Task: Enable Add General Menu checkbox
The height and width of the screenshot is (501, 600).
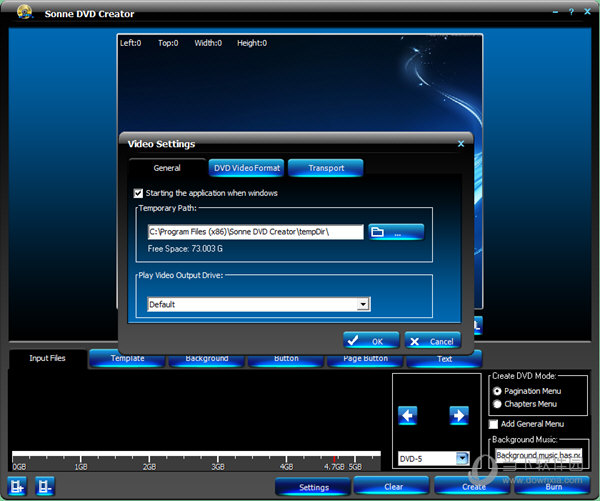Action: coord(494,424)
